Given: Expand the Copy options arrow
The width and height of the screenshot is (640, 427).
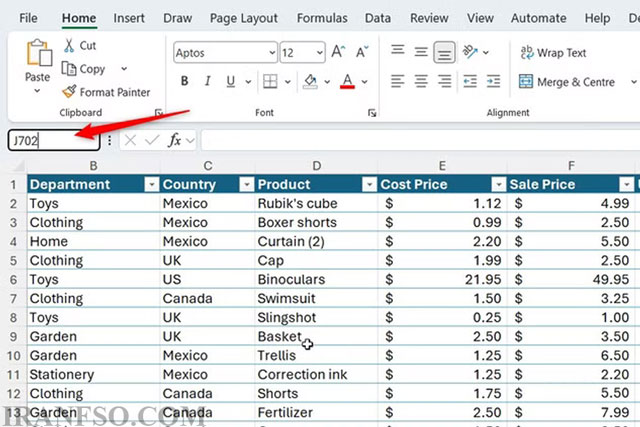Looking at the screenshot, I should [124, 69].
